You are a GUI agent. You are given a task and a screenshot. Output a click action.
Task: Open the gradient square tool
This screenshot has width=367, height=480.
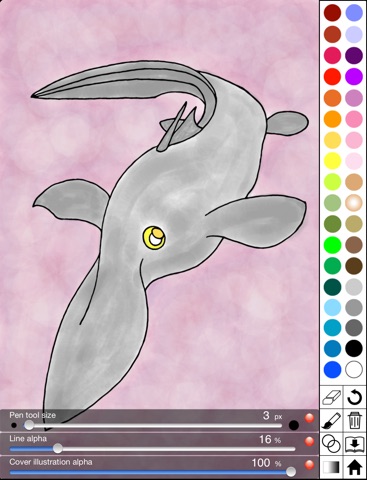(331, 467)
